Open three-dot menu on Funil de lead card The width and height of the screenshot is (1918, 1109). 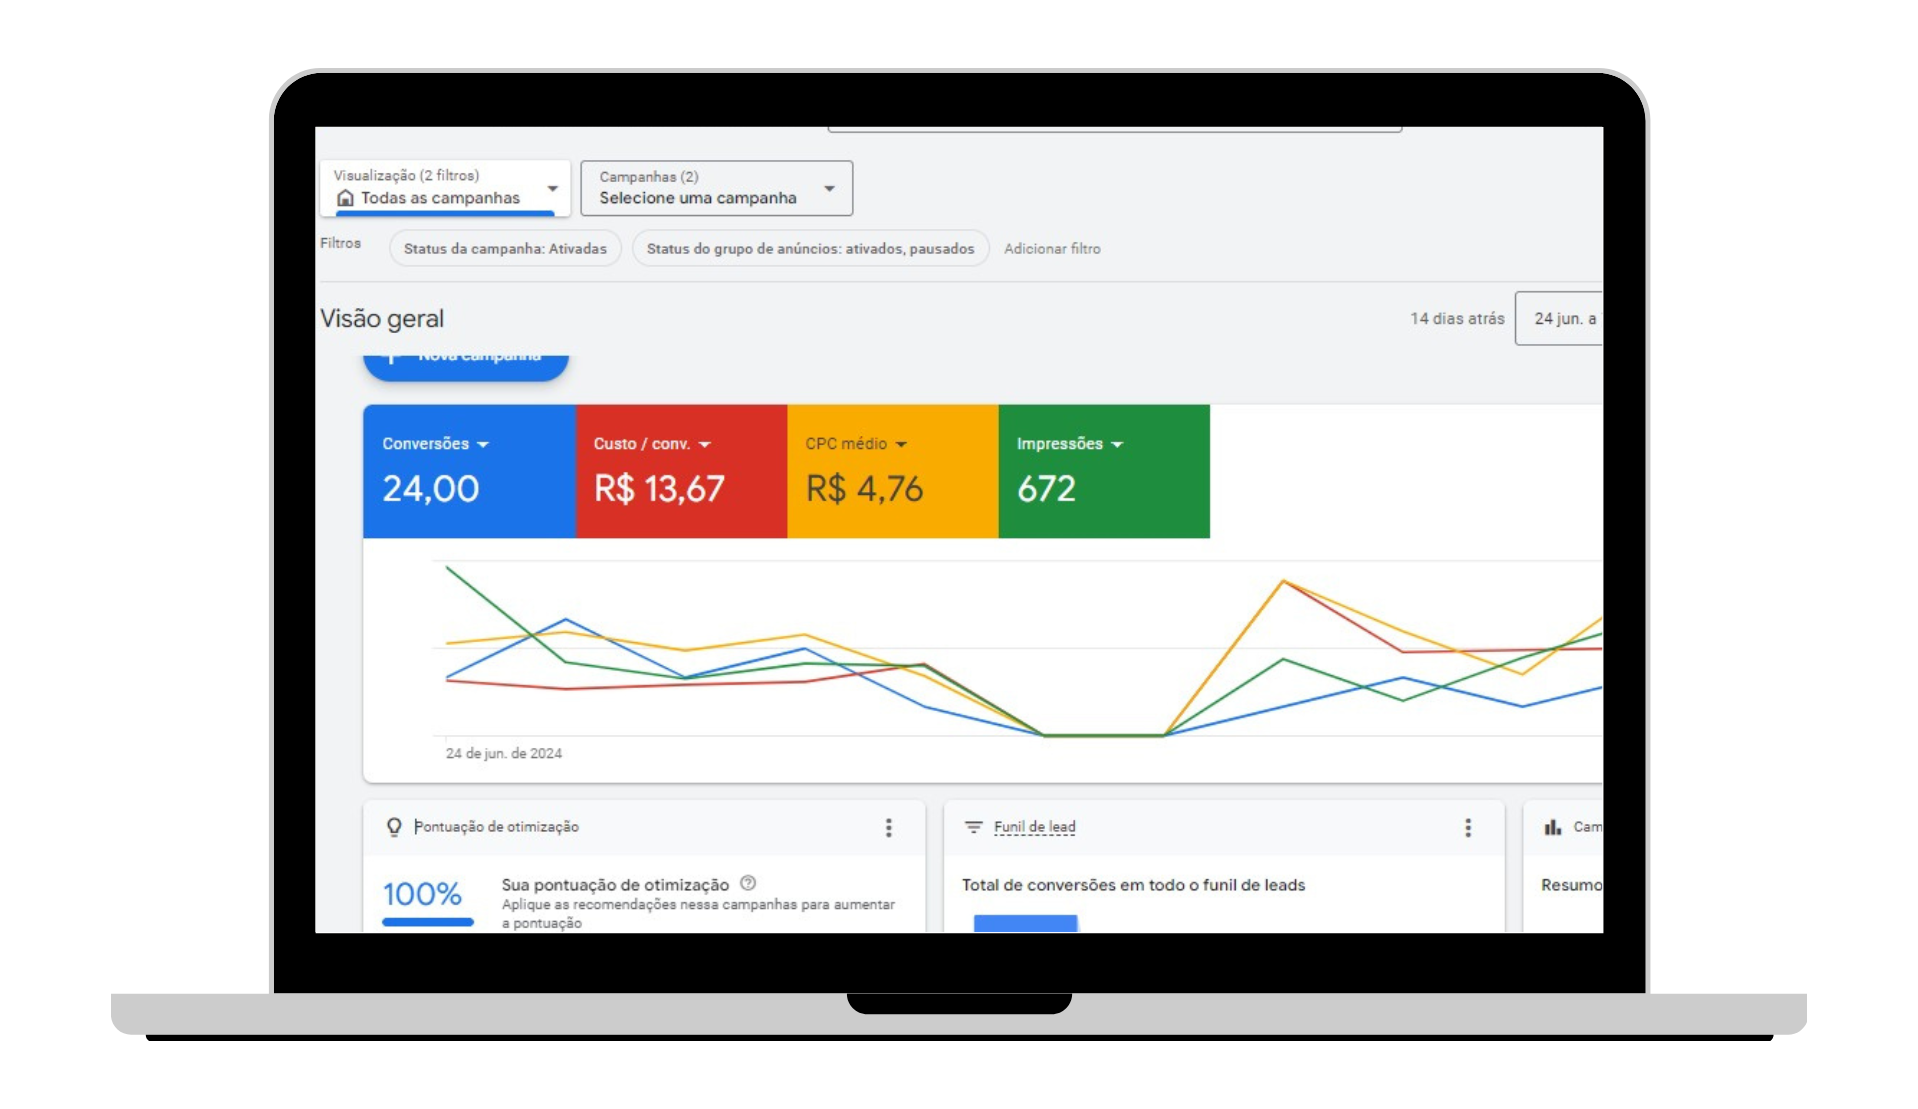point(1467,827)
